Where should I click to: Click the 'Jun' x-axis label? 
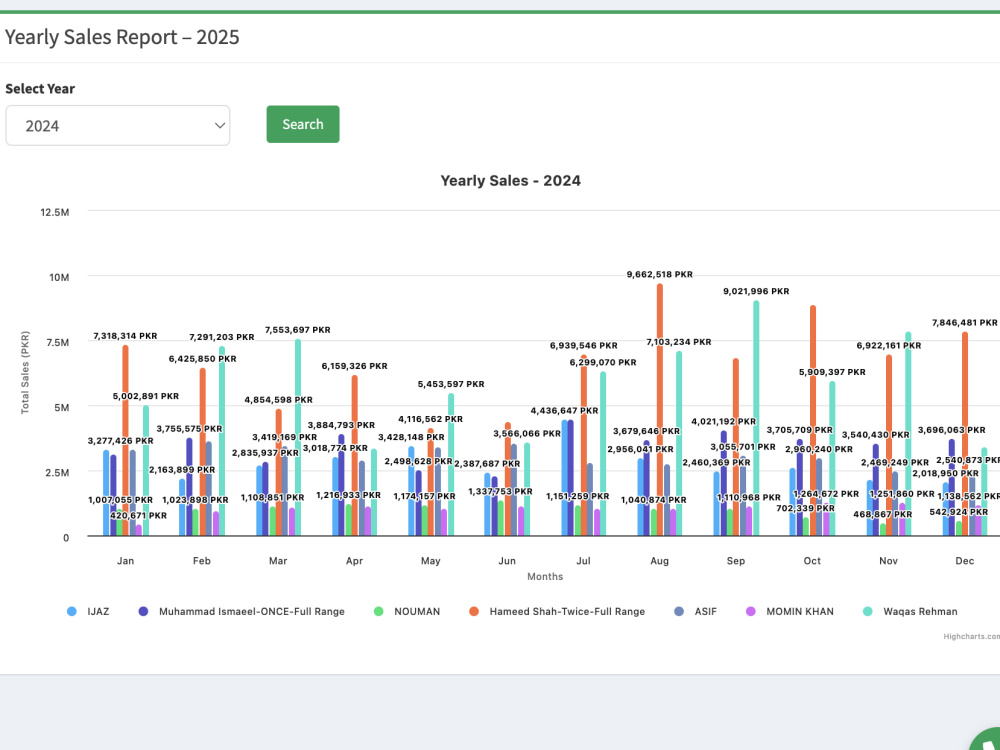(x=507, y=561)
